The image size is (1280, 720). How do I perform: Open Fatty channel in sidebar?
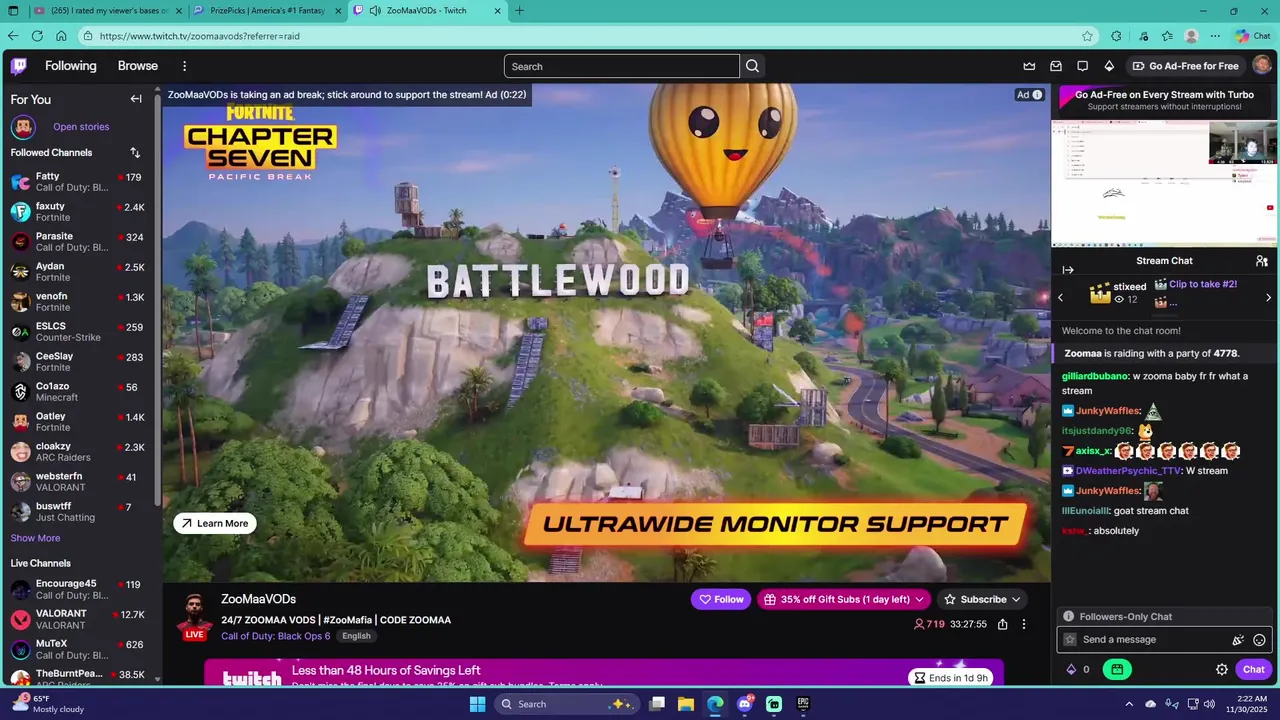(x=78, y=182)
